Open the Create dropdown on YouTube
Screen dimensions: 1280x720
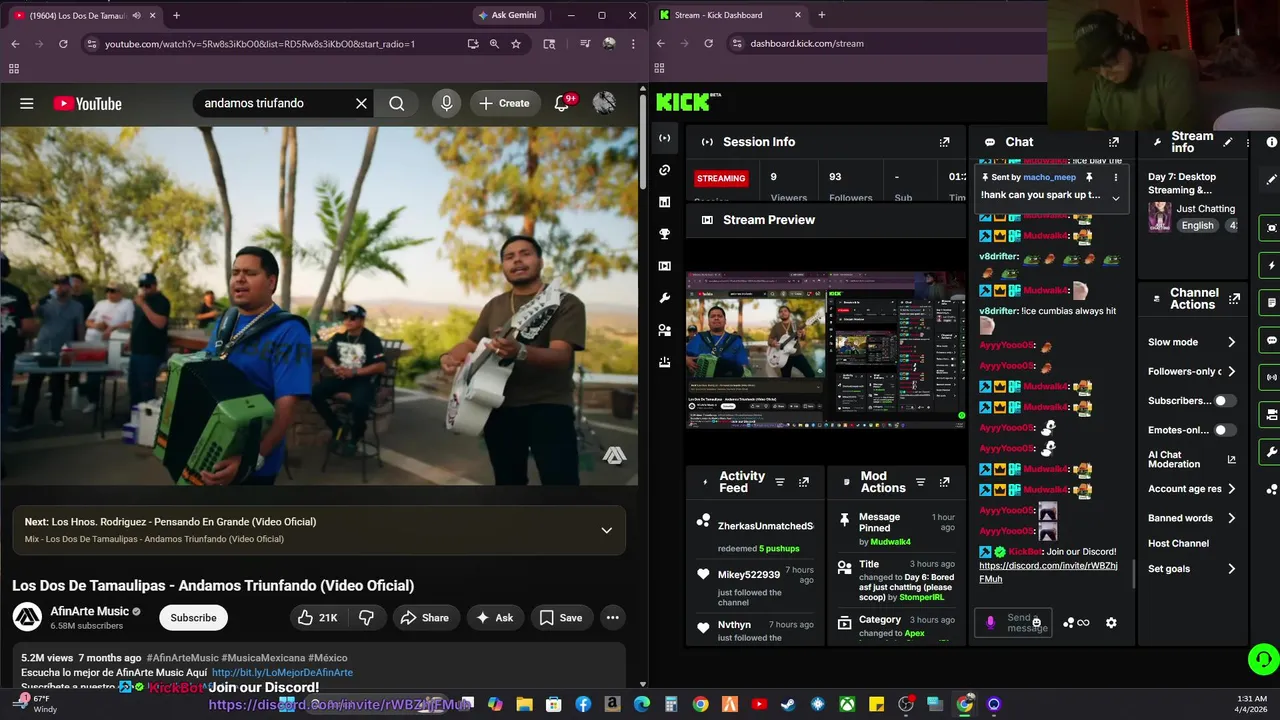tap(504, 103)
